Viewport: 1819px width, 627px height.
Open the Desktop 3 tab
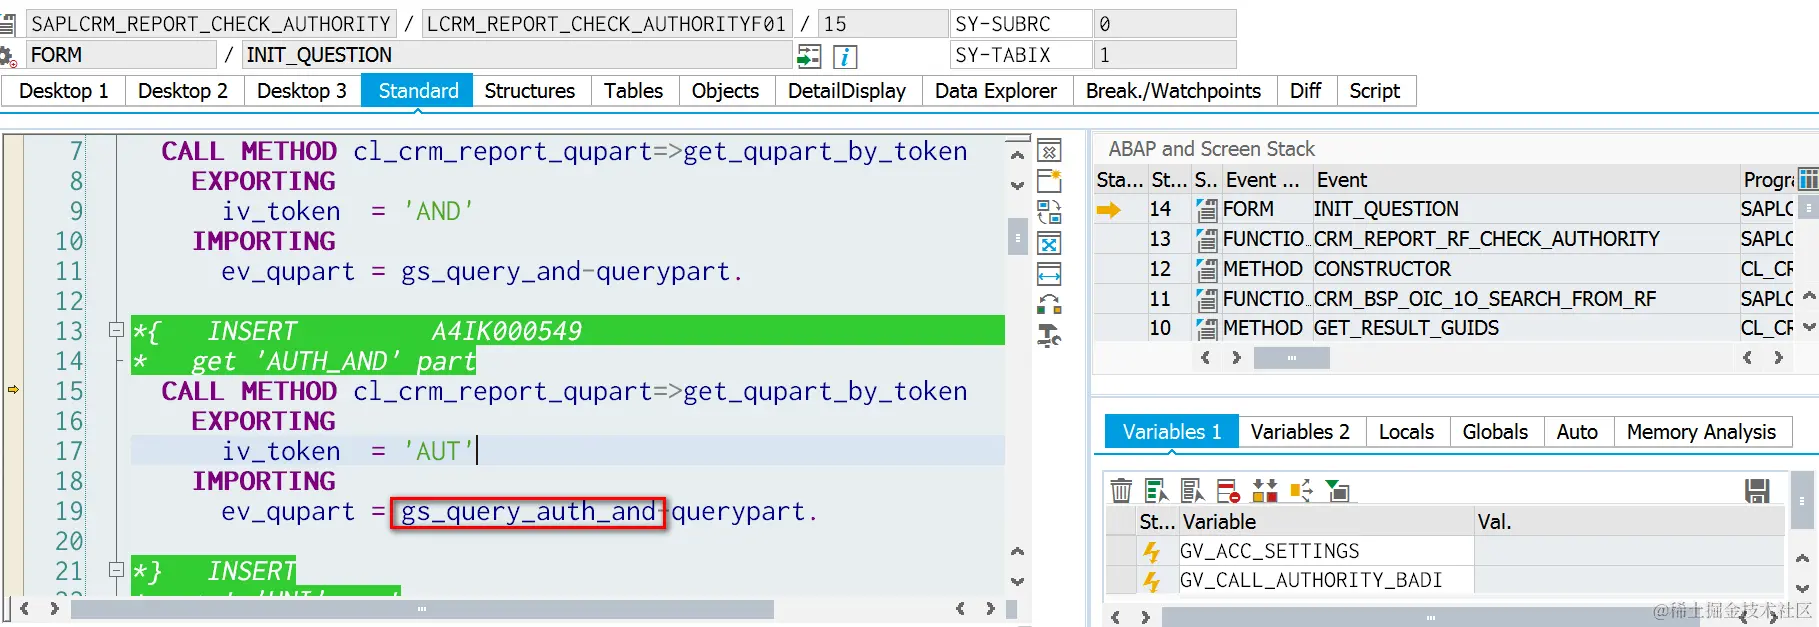tap(302, 91)
